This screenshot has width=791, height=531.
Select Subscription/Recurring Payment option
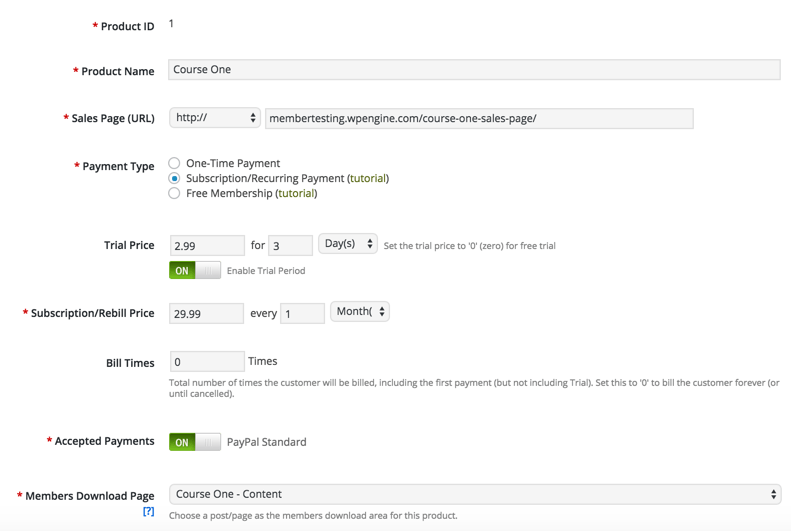pyautogui.click(x=174, y=178)
